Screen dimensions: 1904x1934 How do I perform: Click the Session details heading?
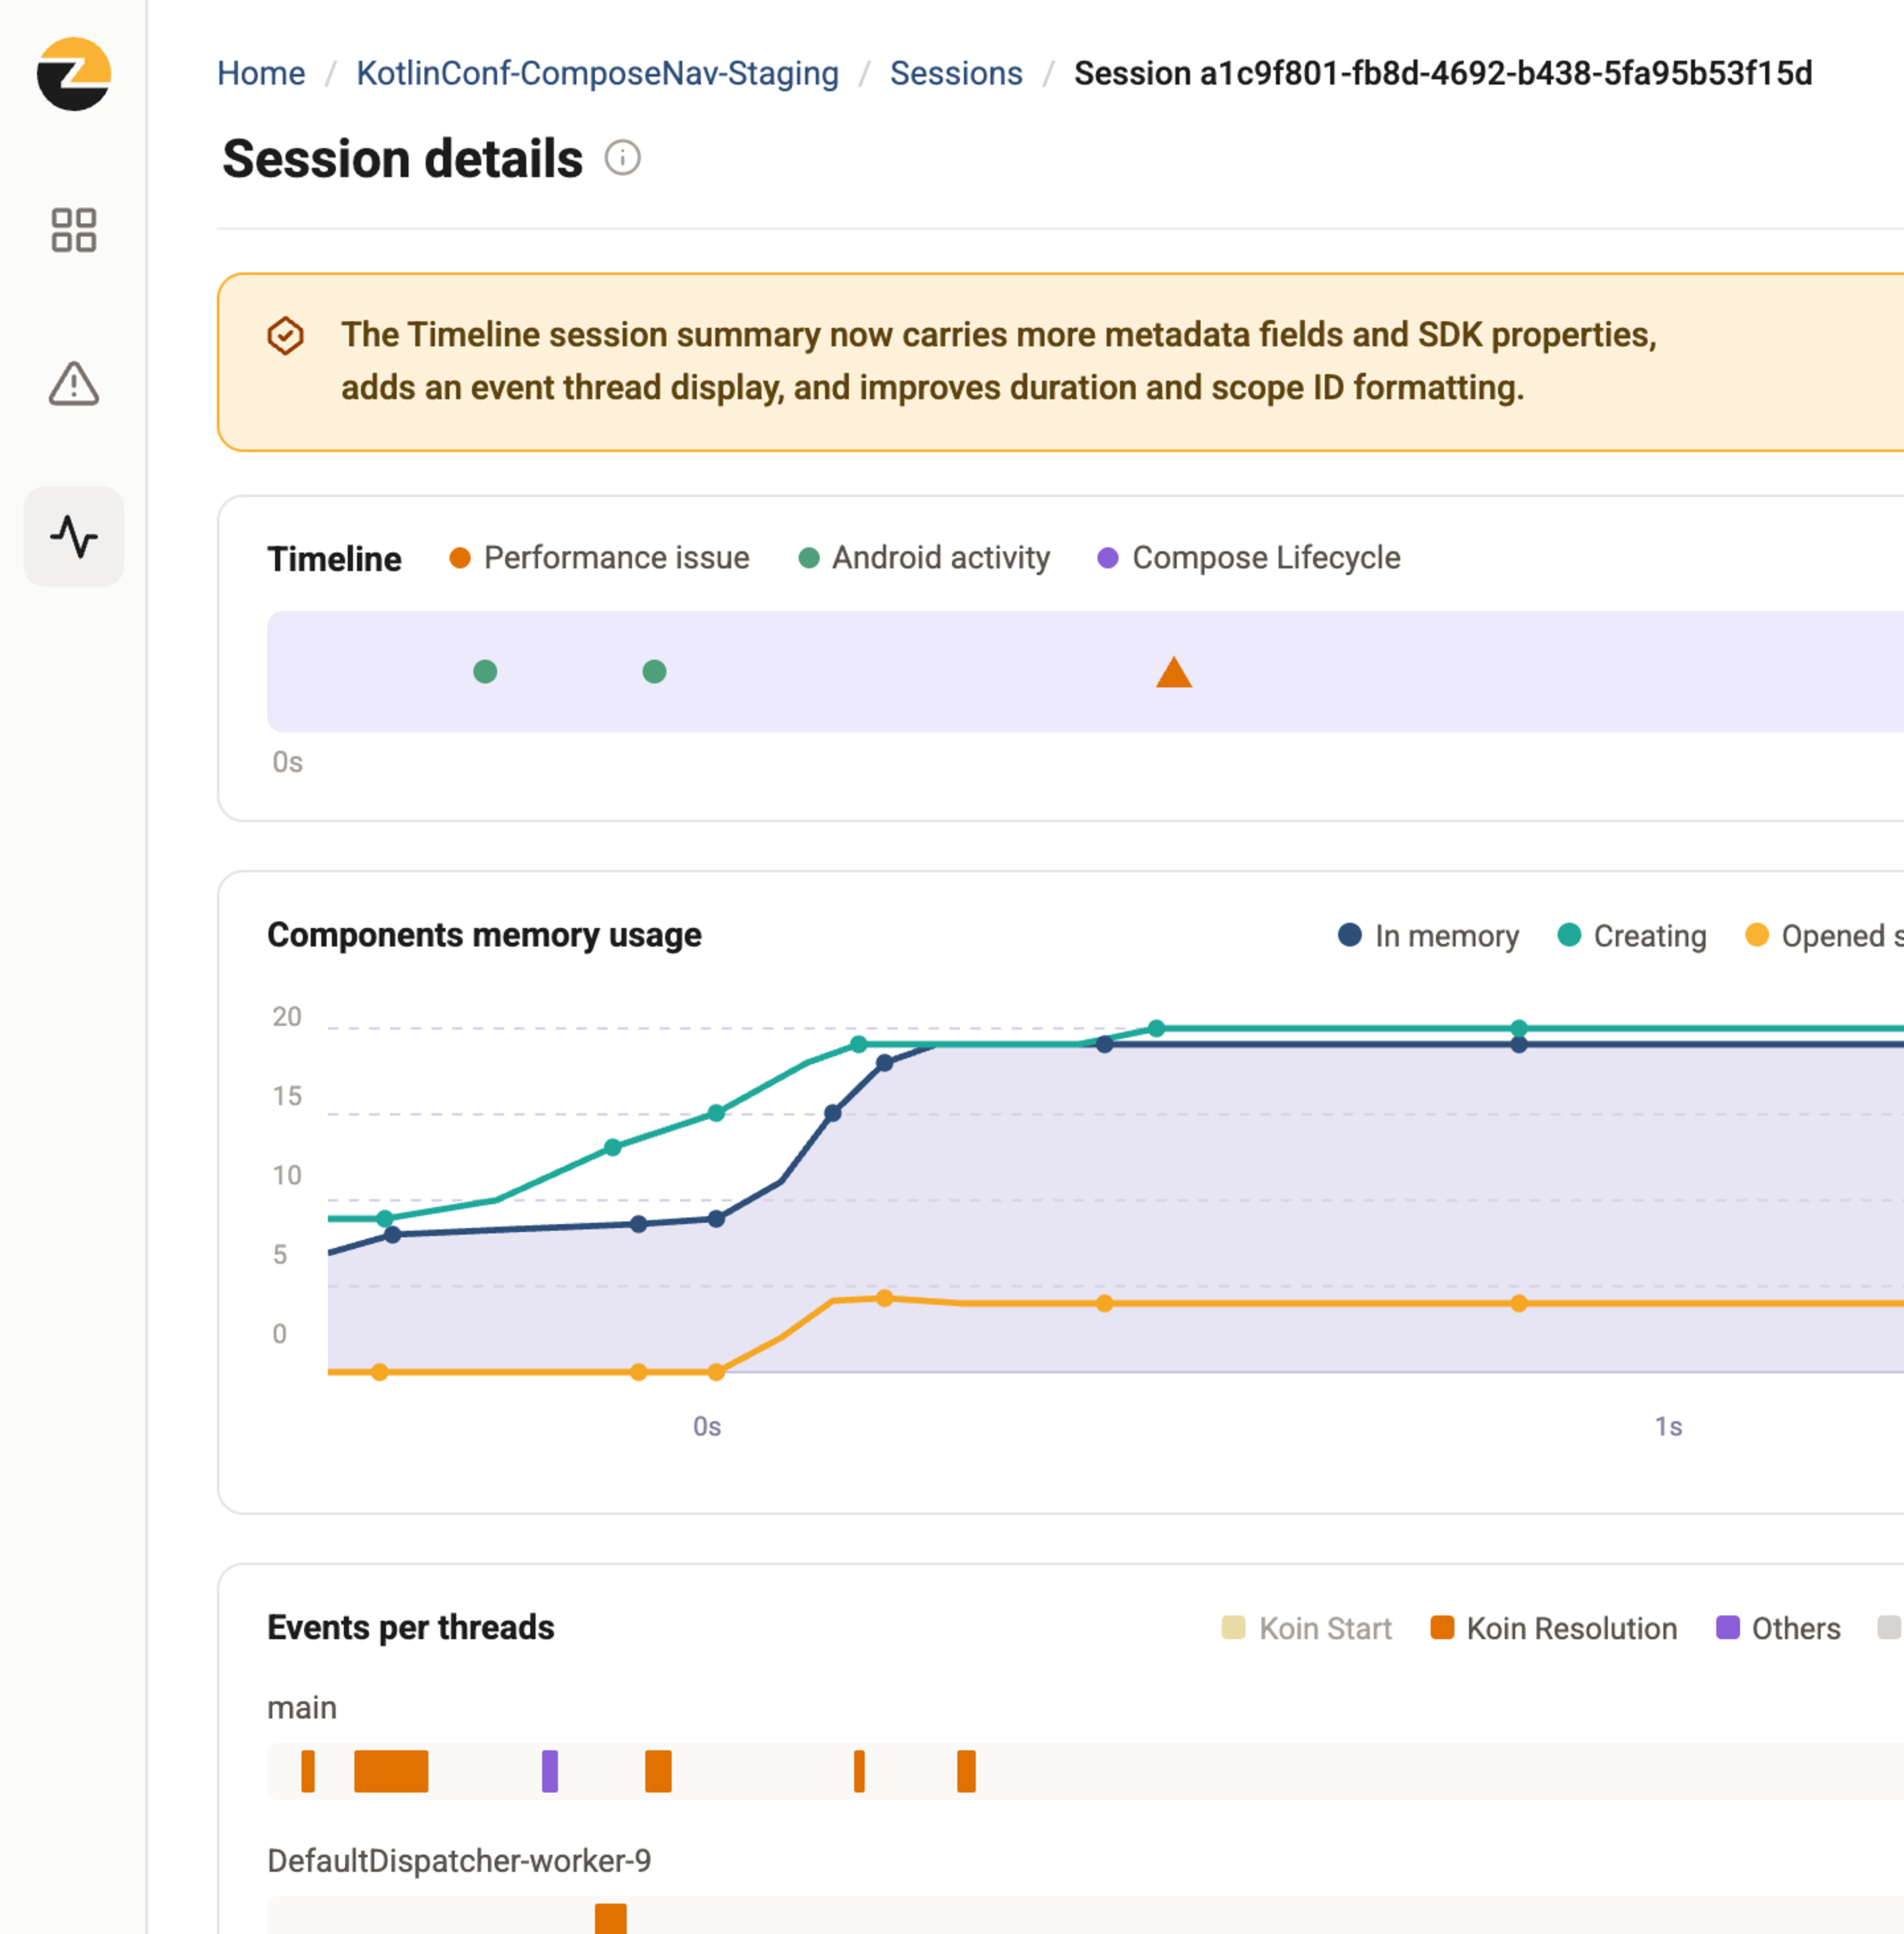point(402,158)
